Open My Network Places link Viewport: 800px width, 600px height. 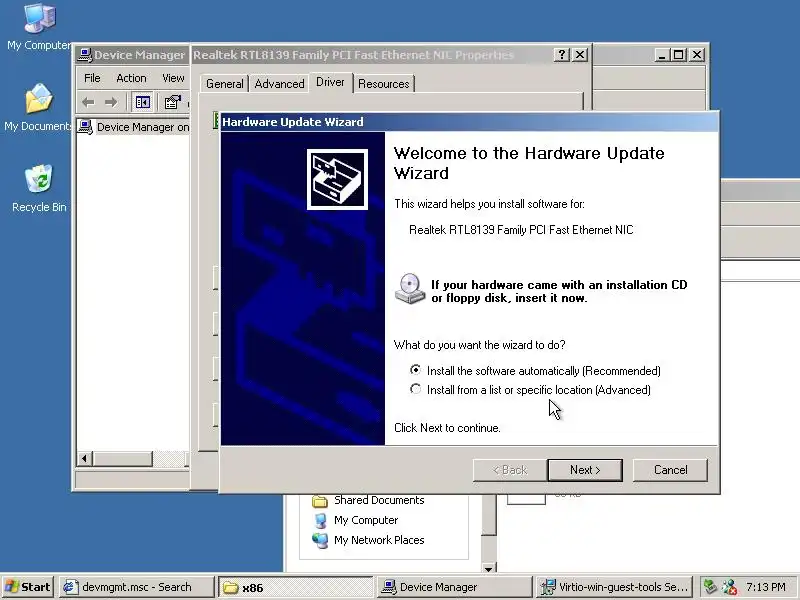tap(379, 540)
